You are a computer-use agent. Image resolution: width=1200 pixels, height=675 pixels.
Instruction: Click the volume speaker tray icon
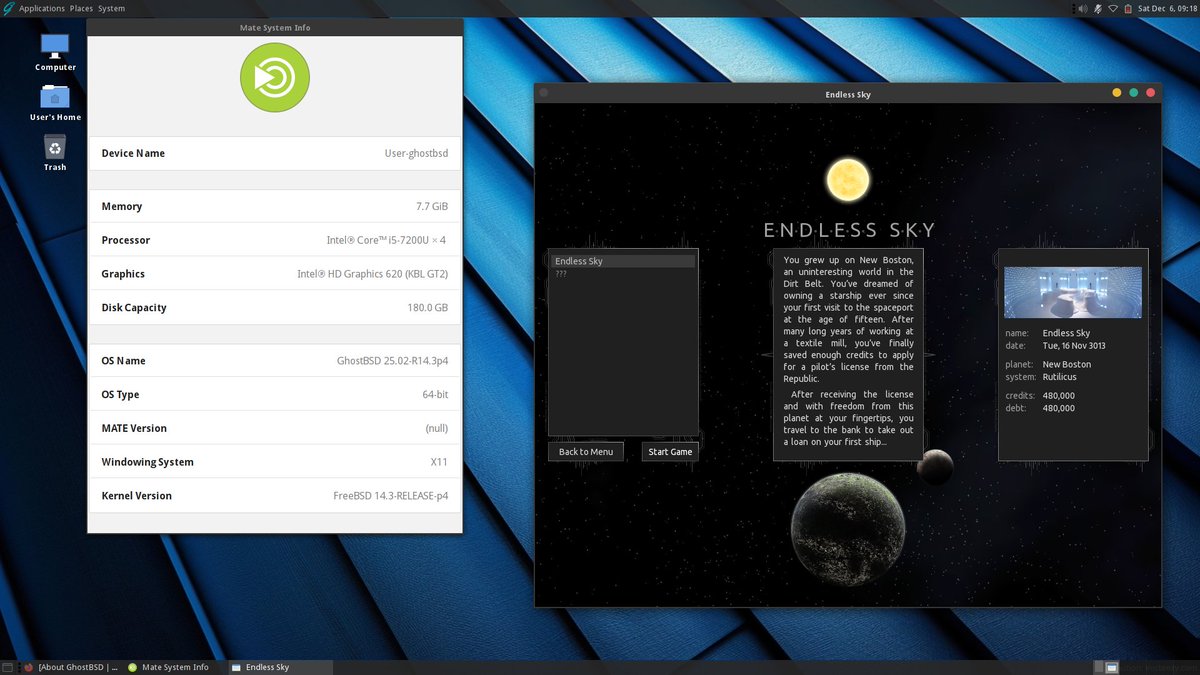tap(1082, 8)
